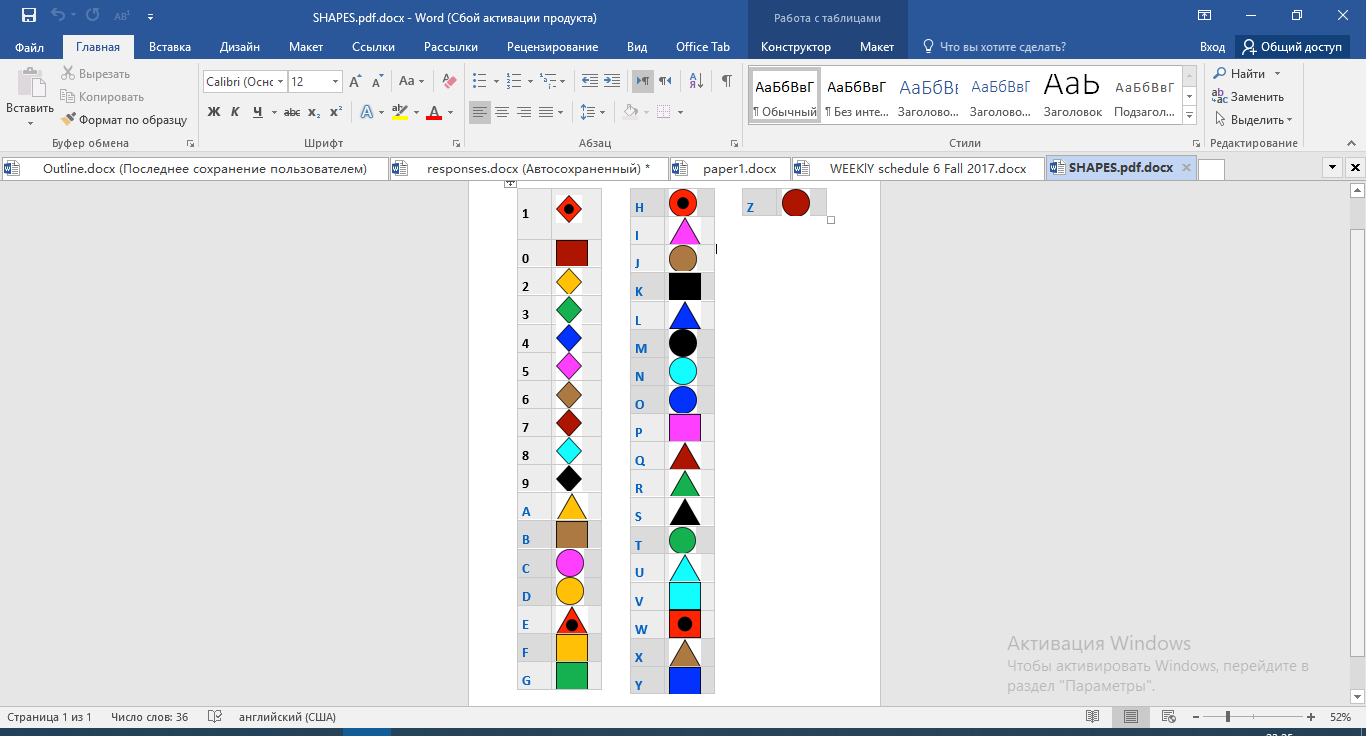Viewport: 1366px width, 736px height.
Task: Center the paragraph text
Action: pos(502,112)
